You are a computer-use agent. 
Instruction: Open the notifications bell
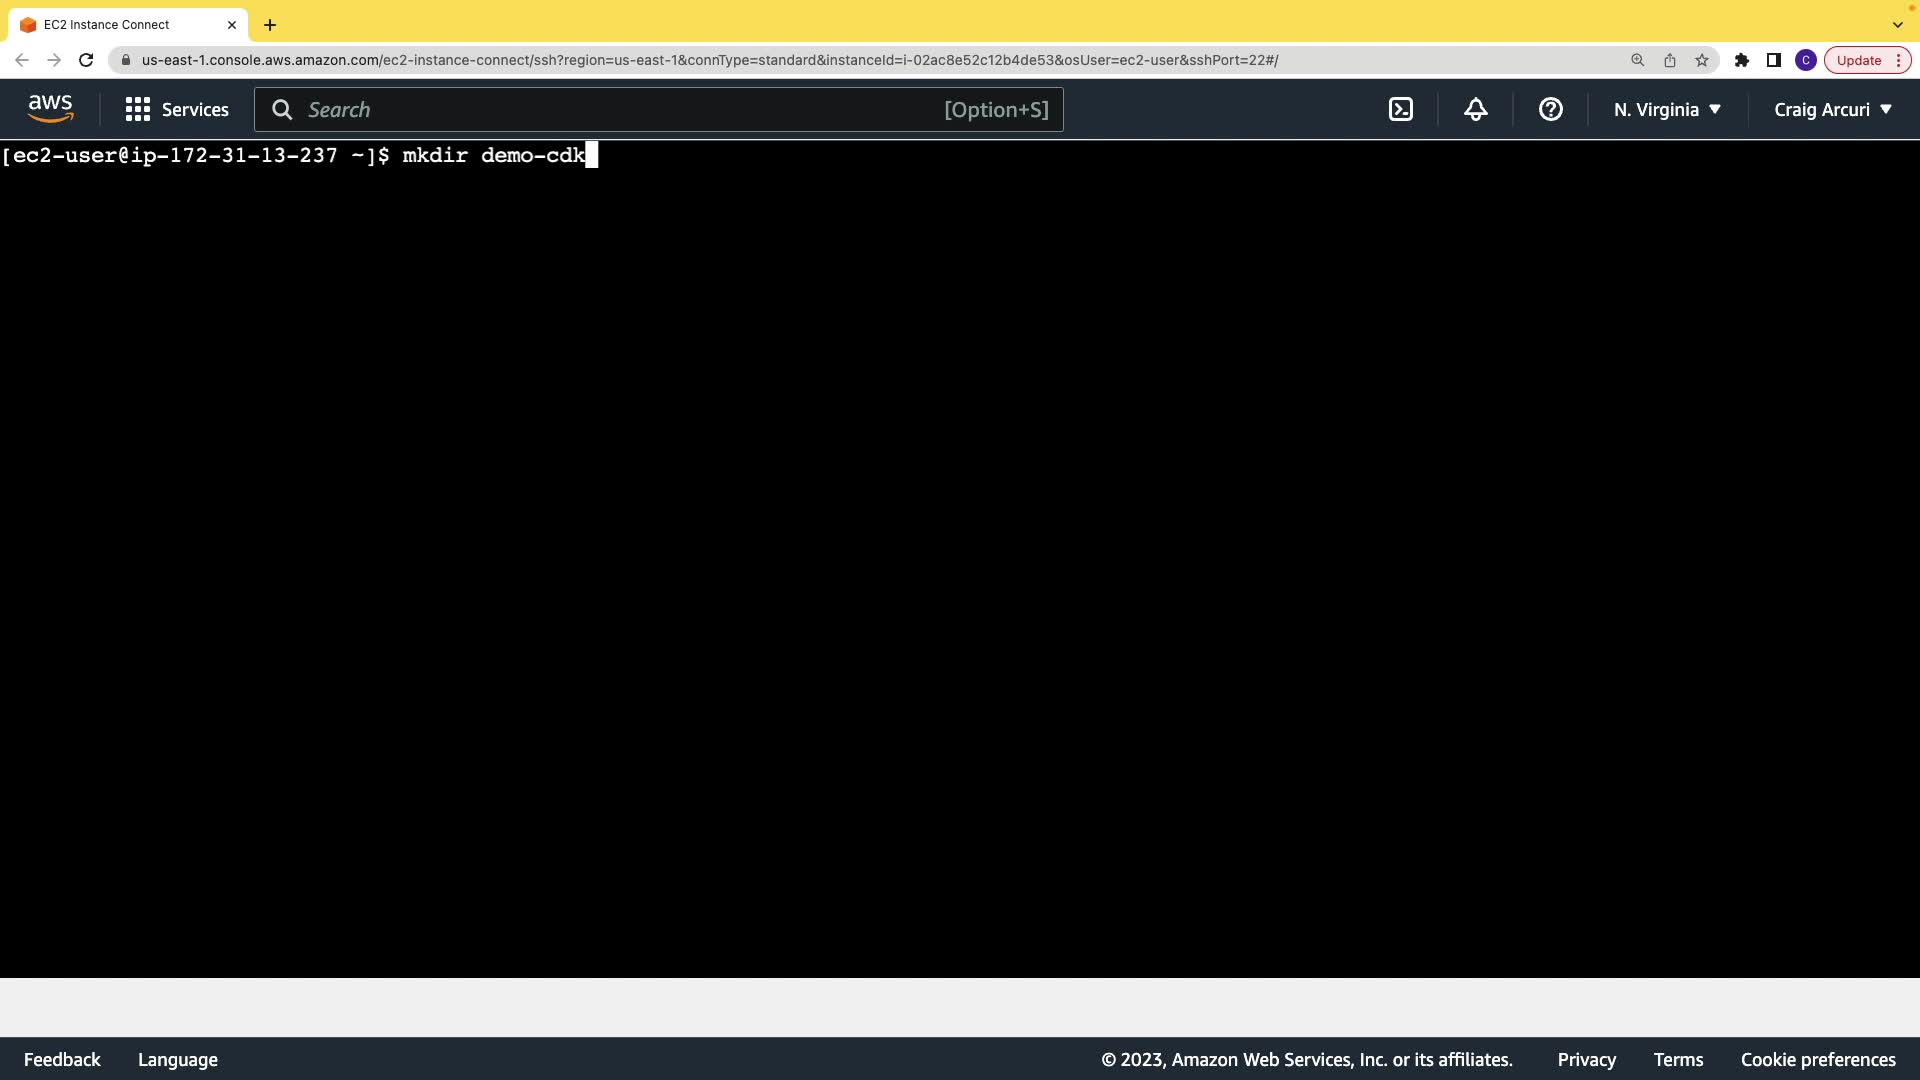coord(1475,110)
